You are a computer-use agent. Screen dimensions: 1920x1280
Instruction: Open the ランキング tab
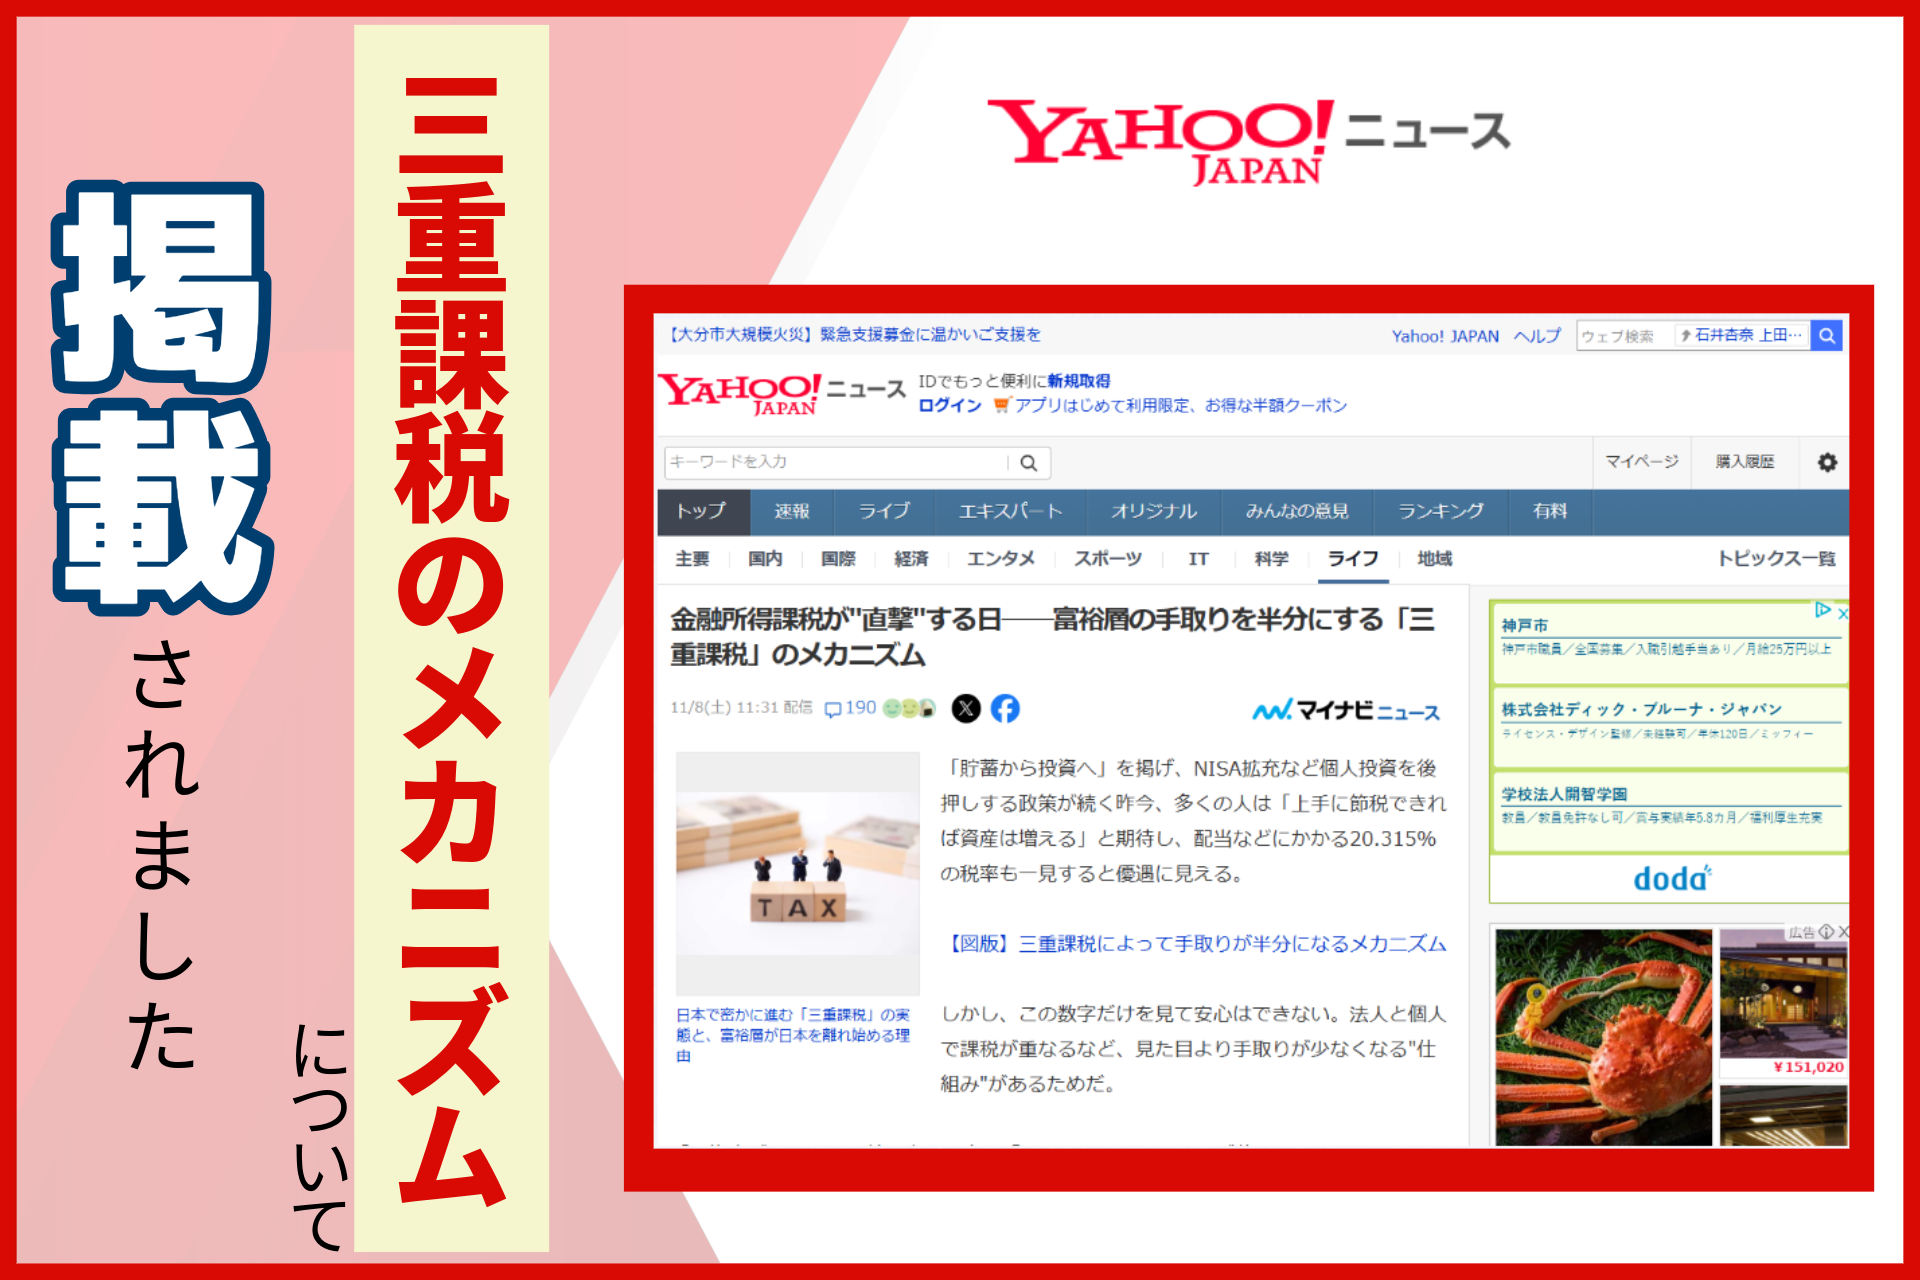pyautogui.click(x=1441, y=511)
